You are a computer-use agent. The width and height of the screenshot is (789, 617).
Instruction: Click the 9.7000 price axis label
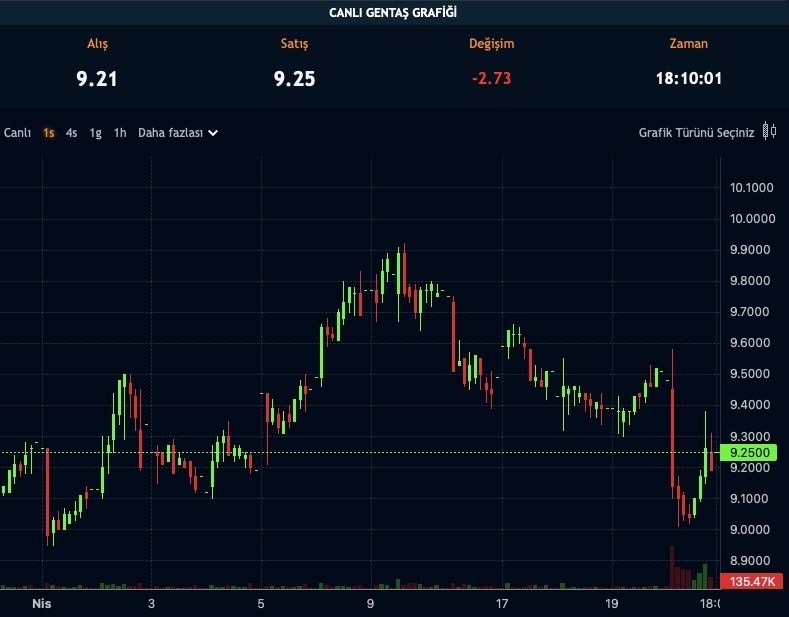click(750, 312)
